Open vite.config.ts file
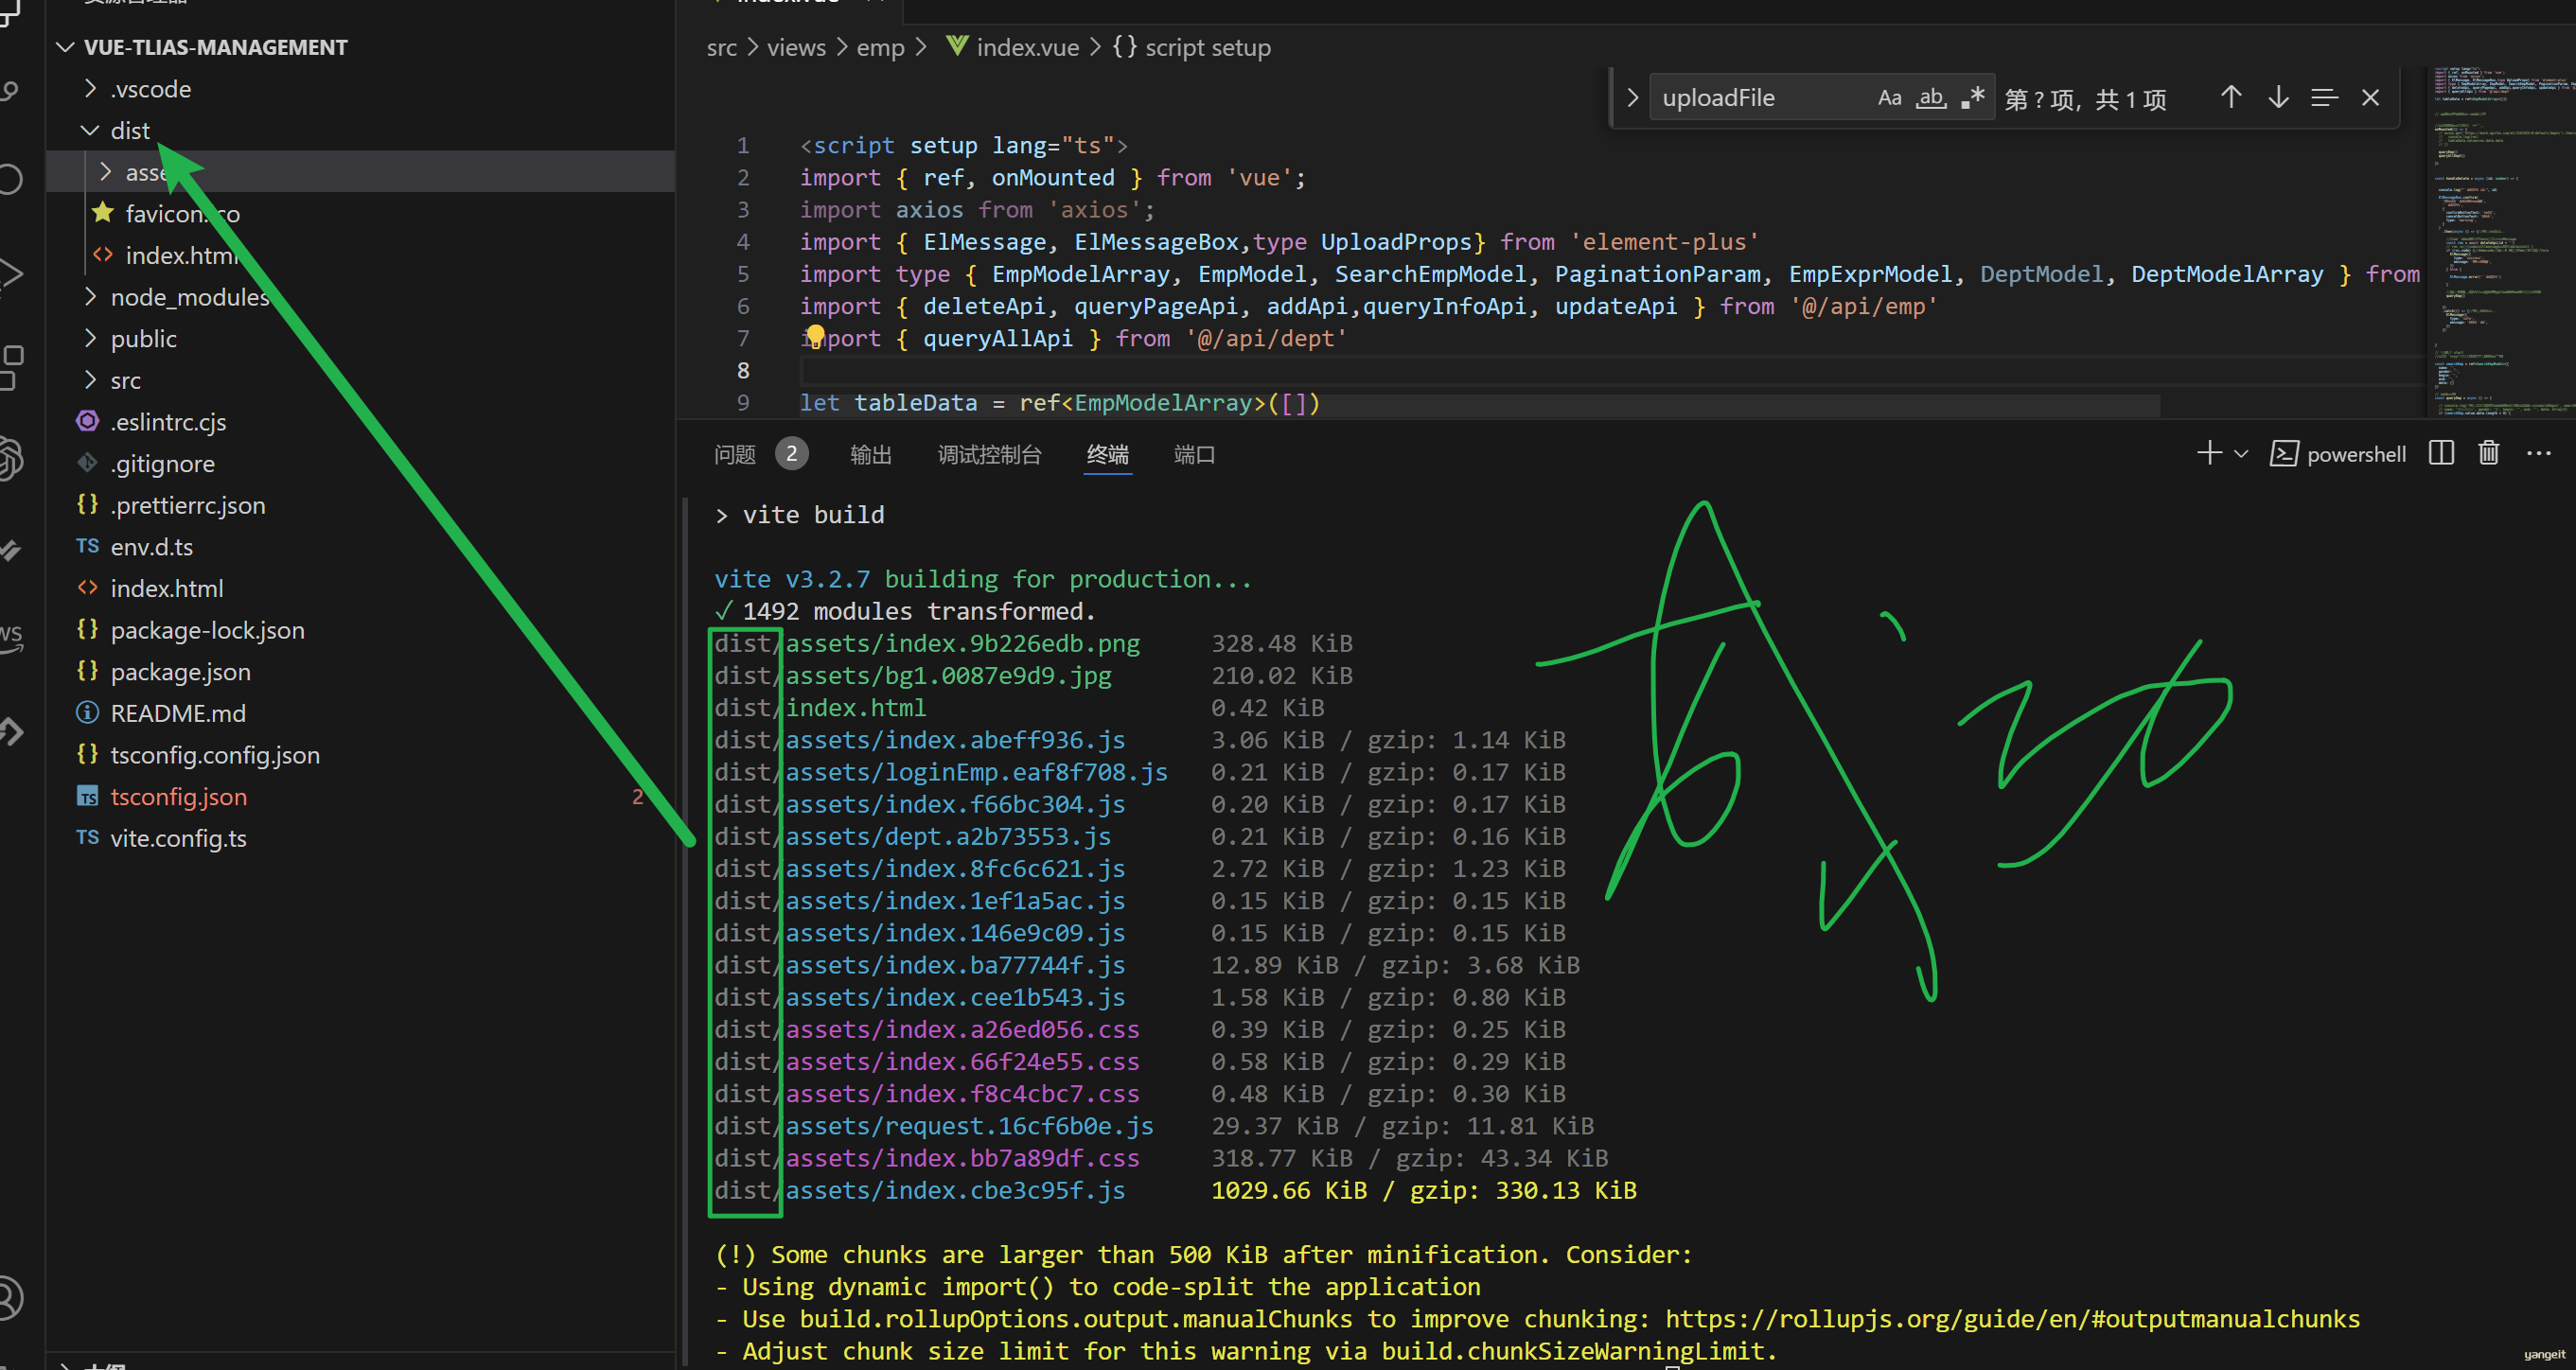The image size is (2576, 1370). click(x=178, y=838)
